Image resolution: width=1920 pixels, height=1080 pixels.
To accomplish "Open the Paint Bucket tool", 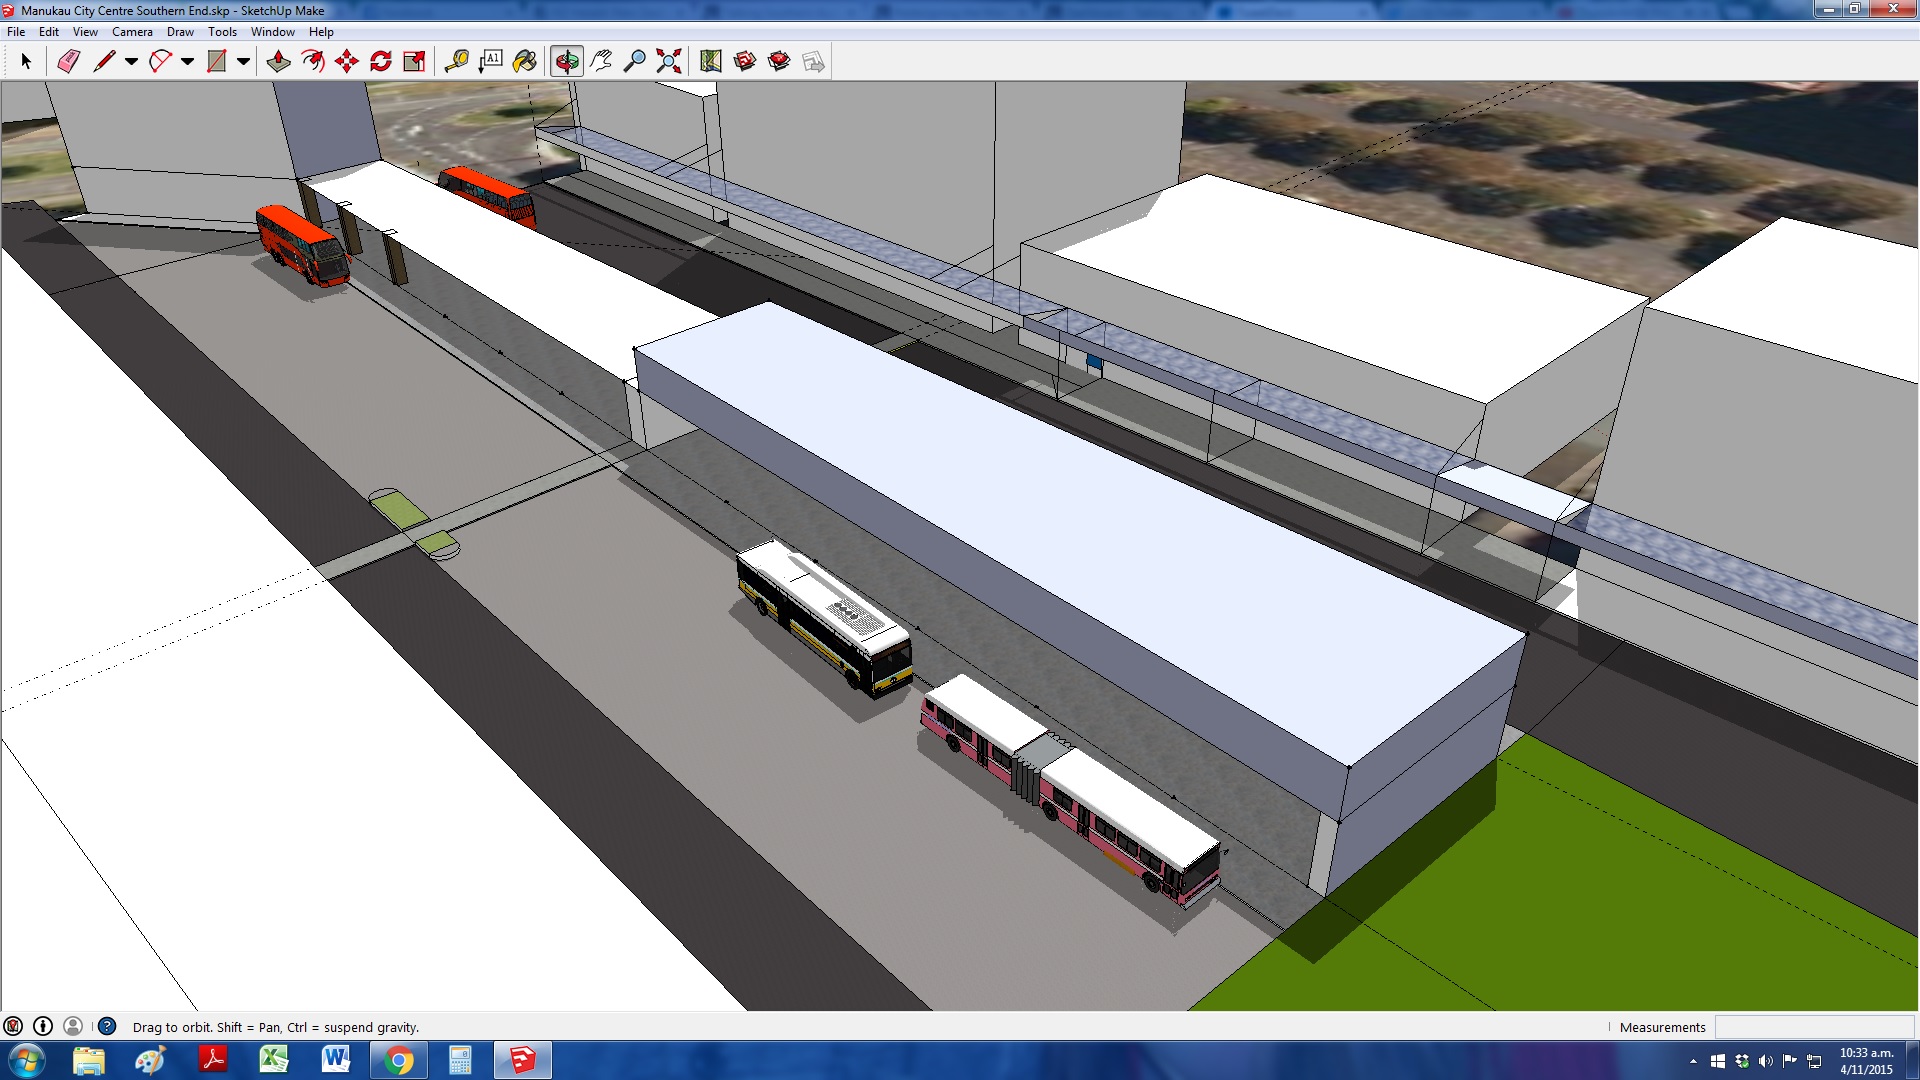I will [x=524, y=62].
